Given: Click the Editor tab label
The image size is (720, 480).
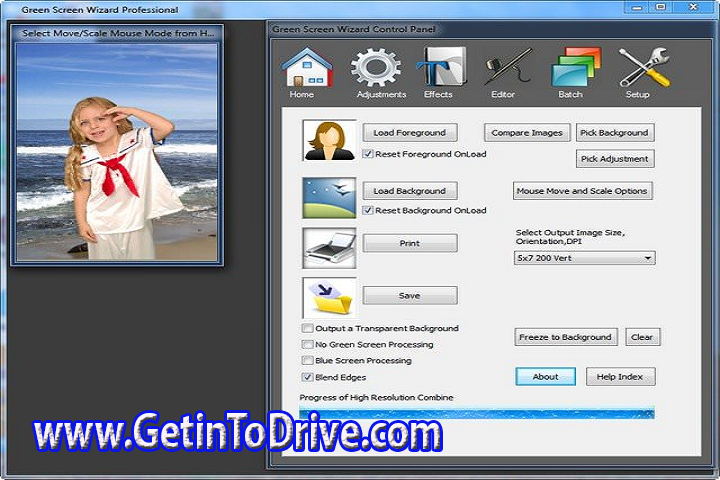Looking at the screenshot, I should tap(503, 94).
